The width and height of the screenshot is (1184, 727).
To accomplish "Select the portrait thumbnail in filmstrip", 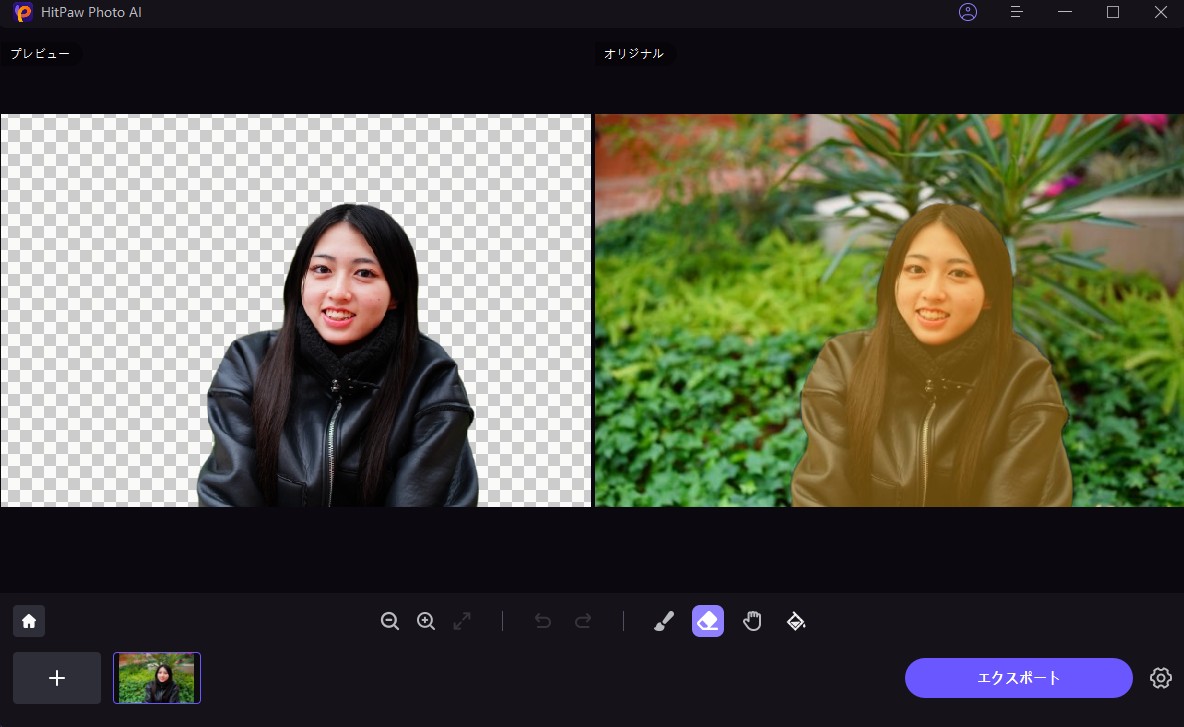I will coord(157,678).
